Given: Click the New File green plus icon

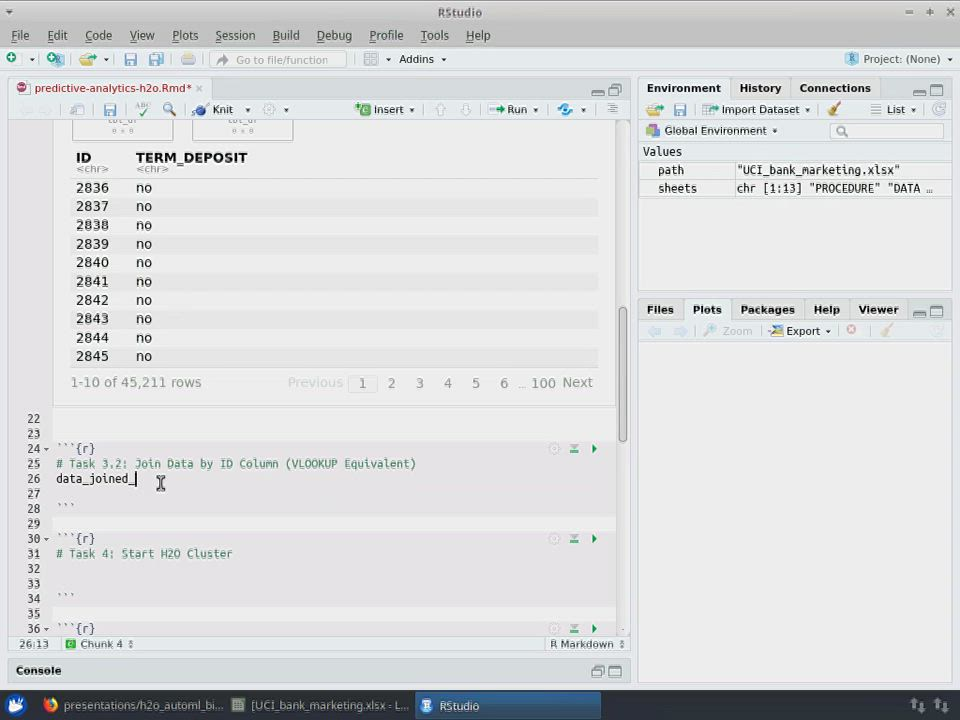Looking at the screenshot, I should 12,59.
